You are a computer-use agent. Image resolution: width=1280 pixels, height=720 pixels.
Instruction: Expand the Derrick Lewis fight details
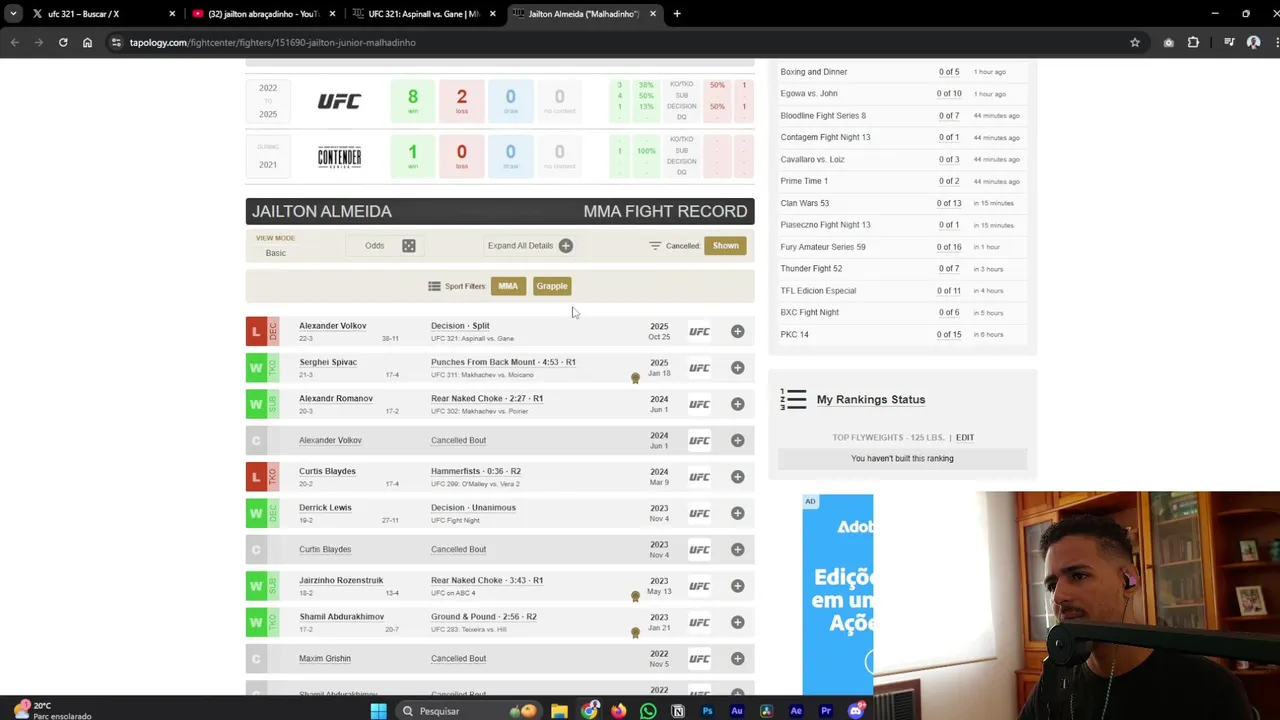pos(737,513)
